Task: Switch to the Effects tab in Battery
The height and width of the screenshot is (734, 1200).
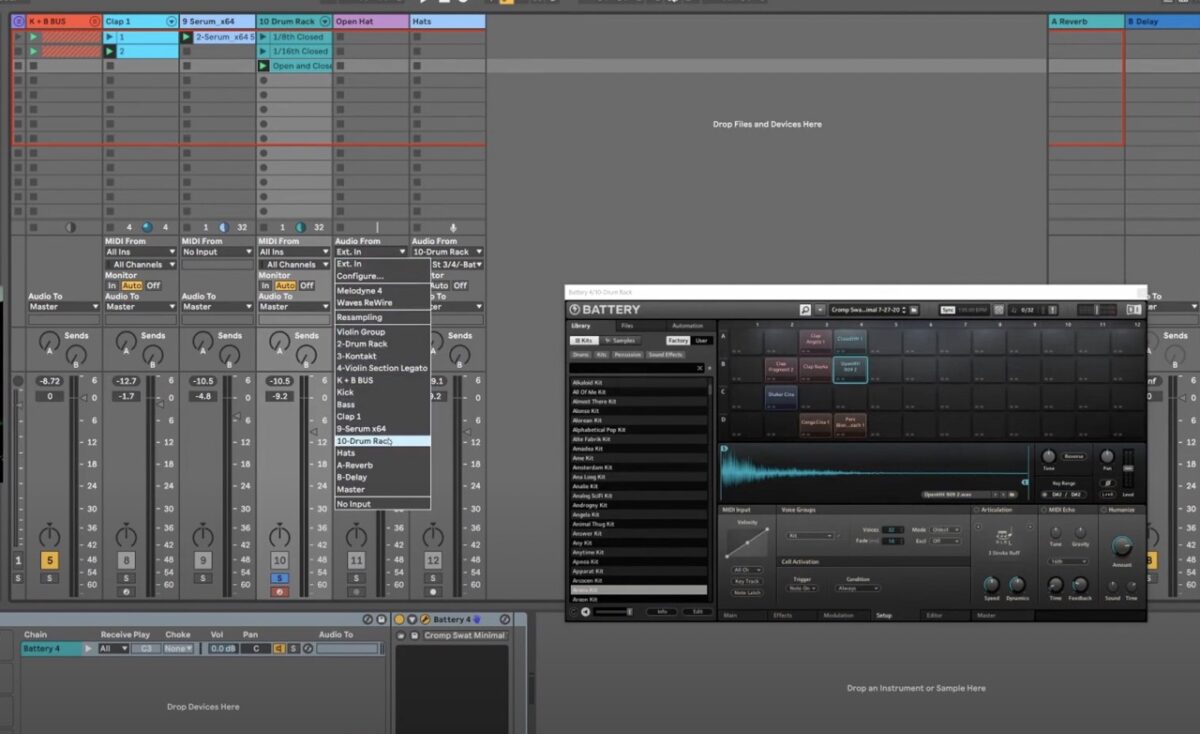Action: tap(782, 615)
